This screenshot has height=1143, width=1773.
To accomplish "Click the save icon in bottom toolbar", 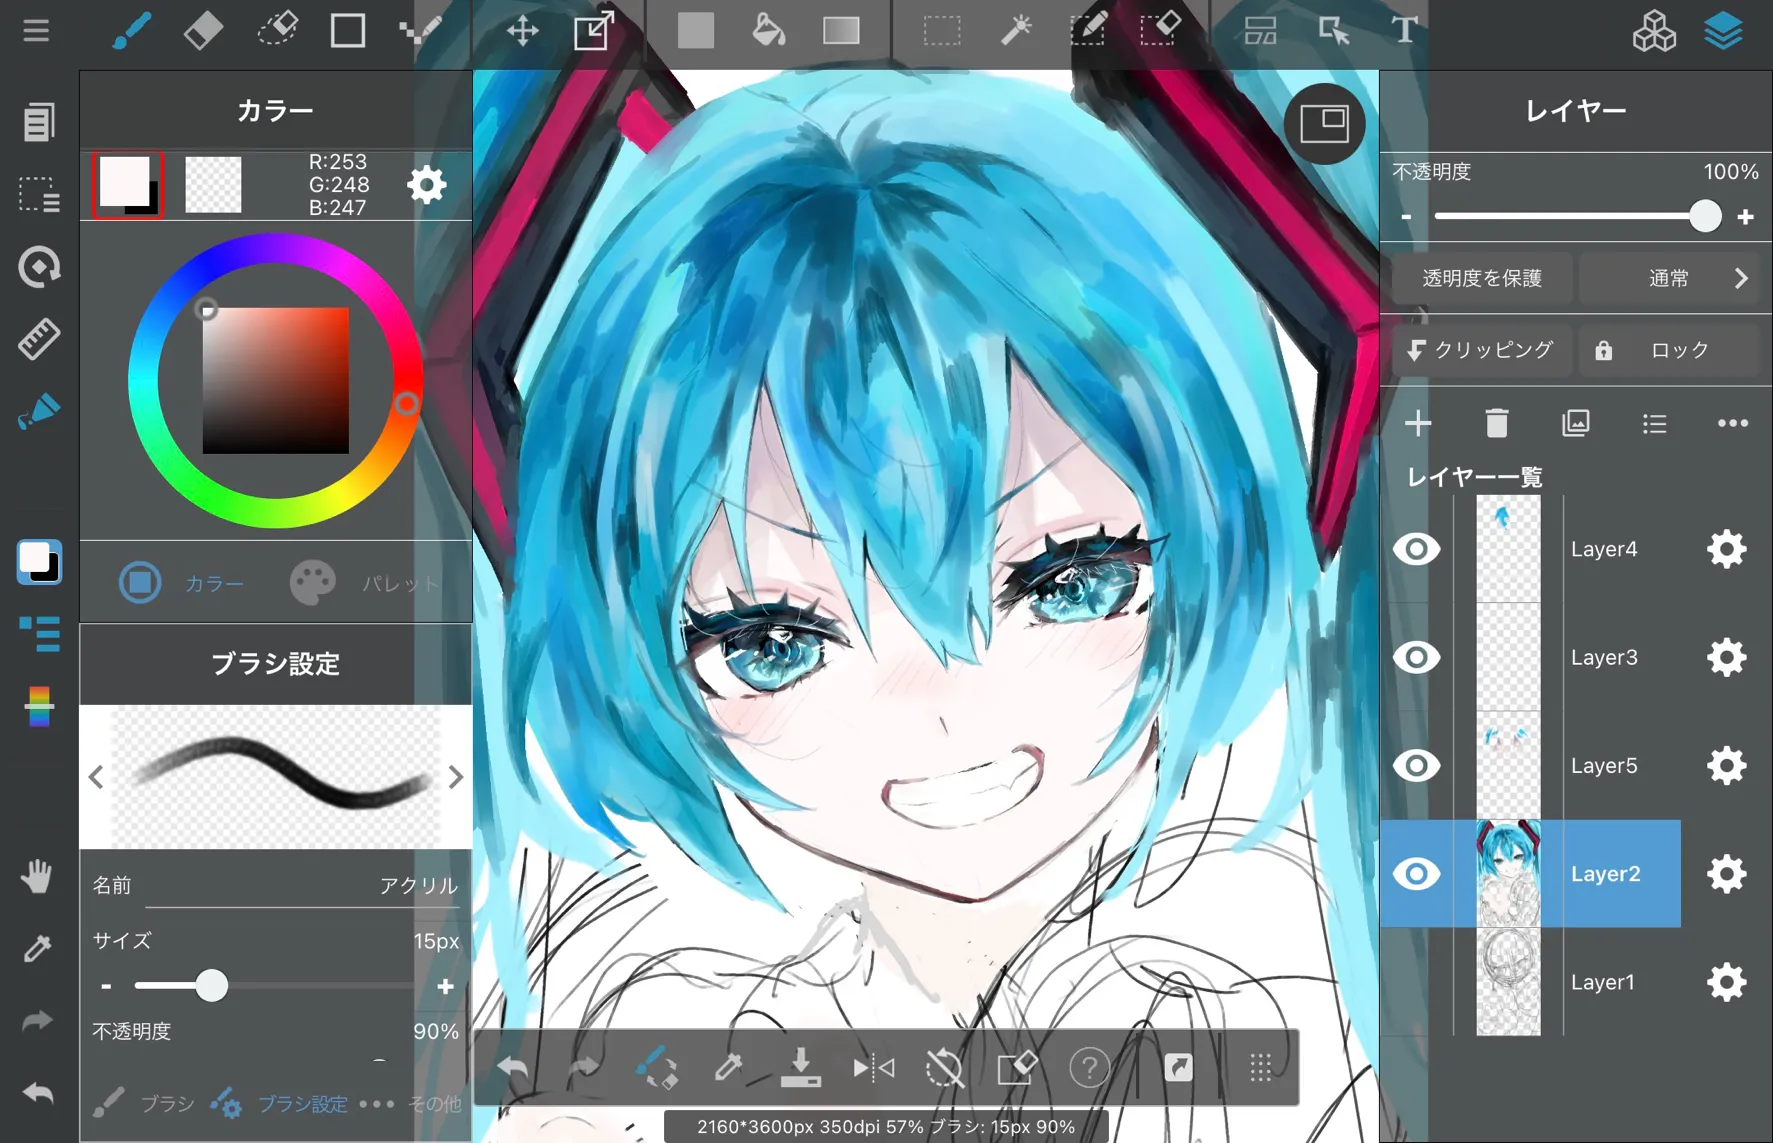I will pyautogui.click(x=800, y=1067).
